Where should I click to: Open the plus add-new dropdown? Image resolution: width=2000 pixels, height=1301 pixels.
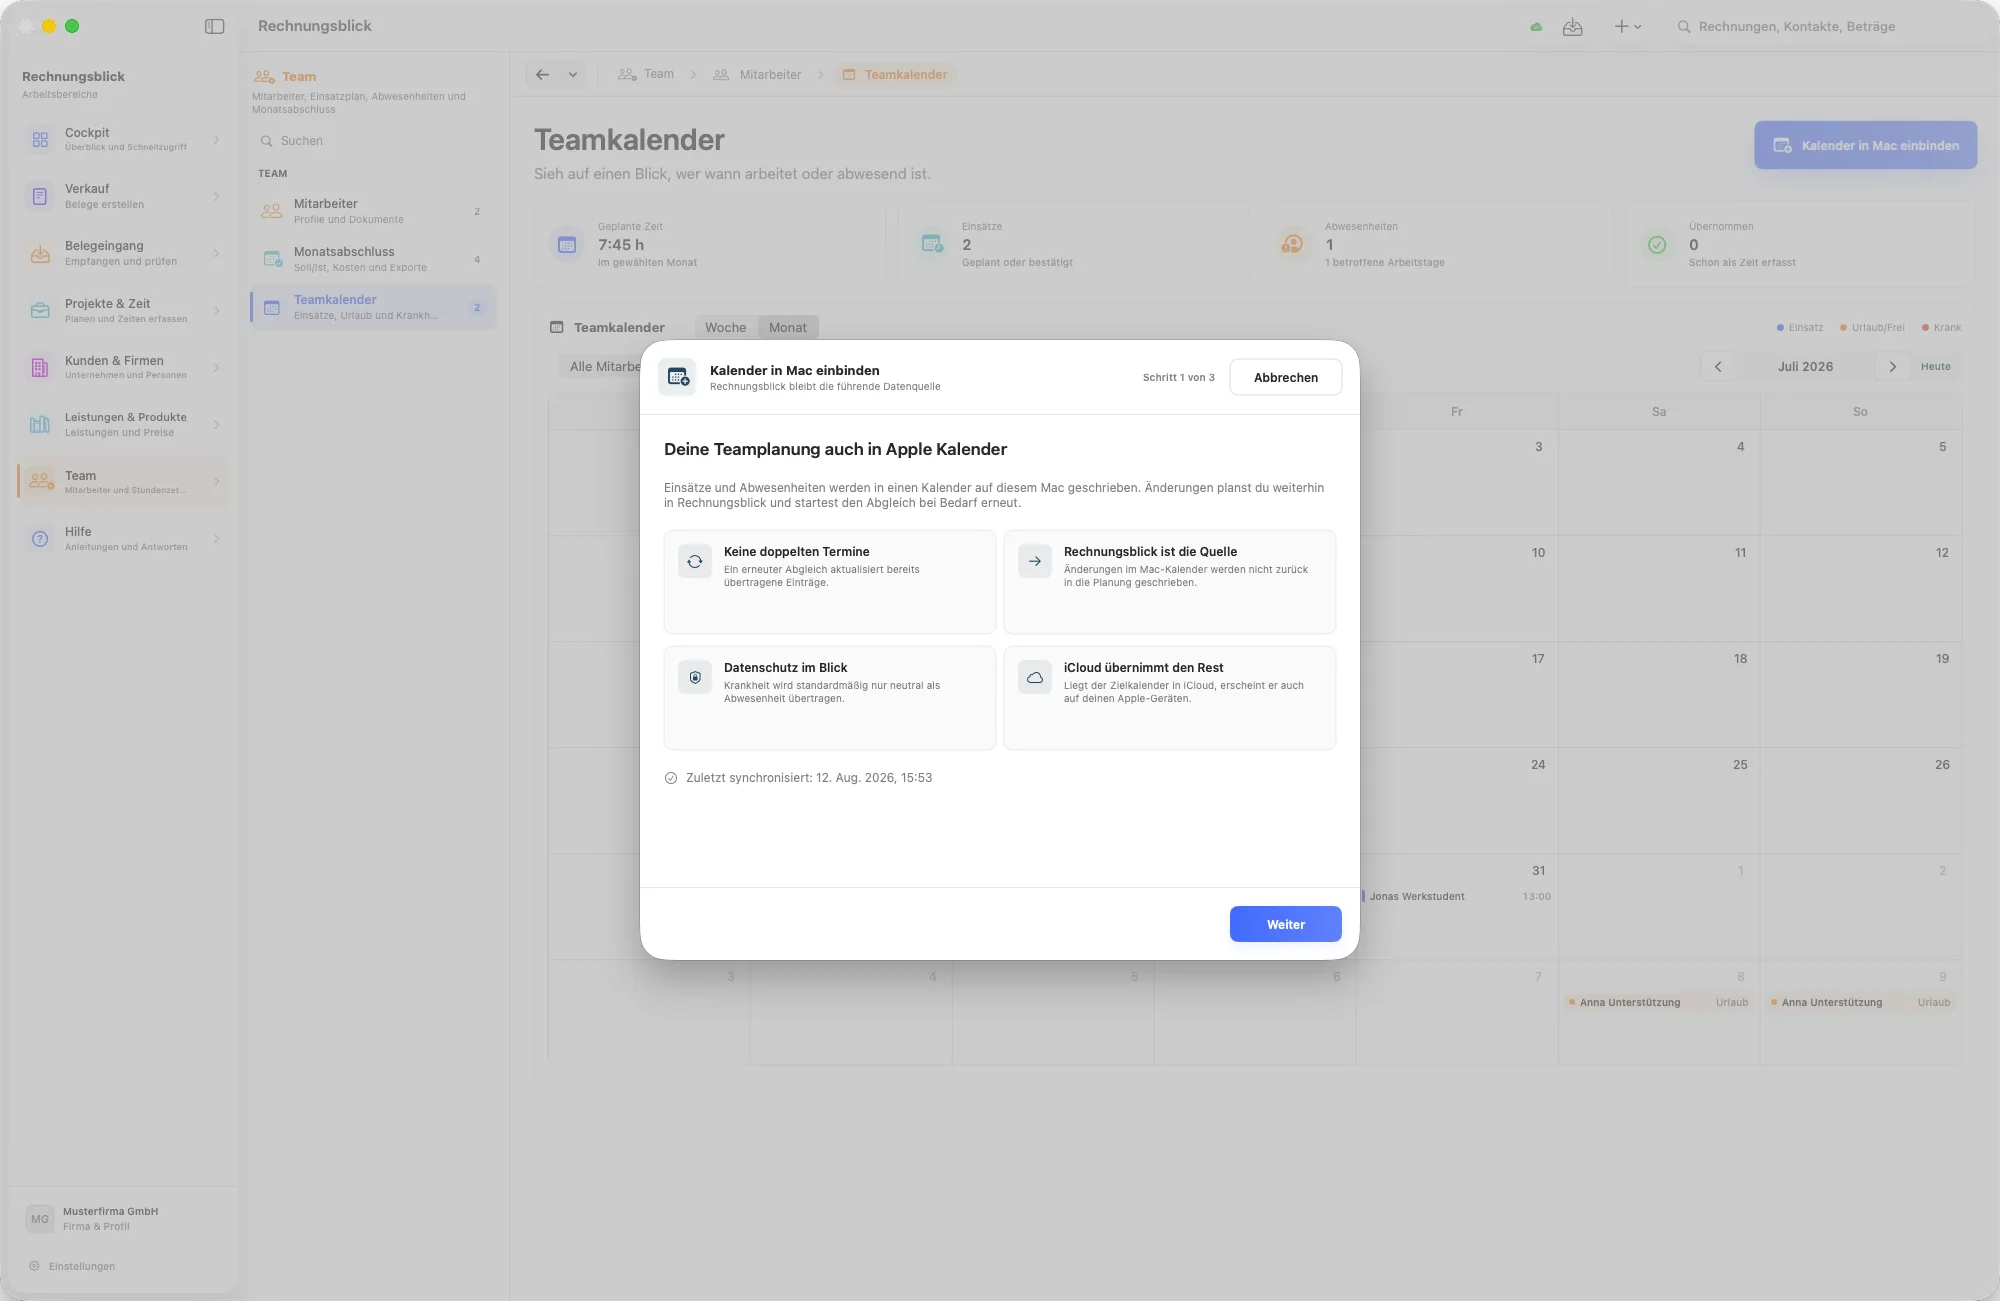pos(1628,27)
